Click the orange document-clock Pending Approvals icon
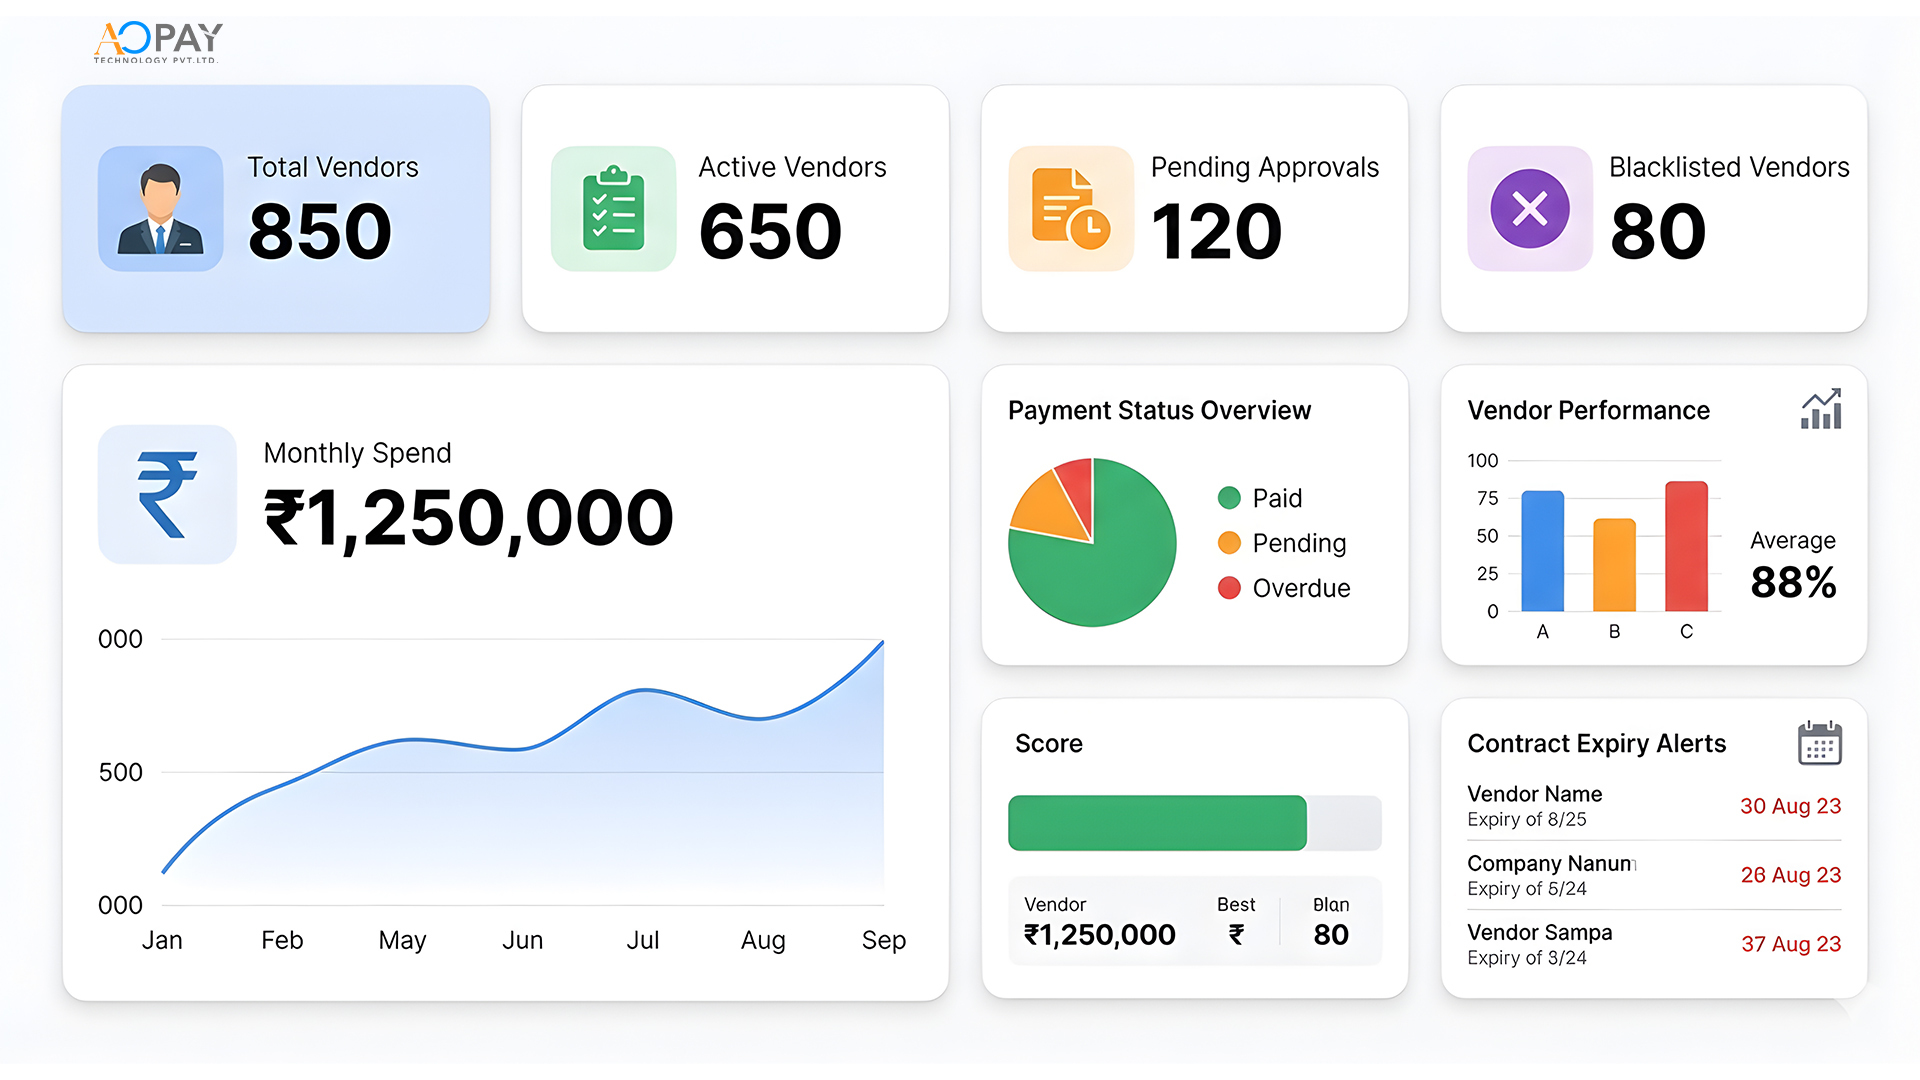Viewport: 1920px width, 1080px height. click(1071, 209)
